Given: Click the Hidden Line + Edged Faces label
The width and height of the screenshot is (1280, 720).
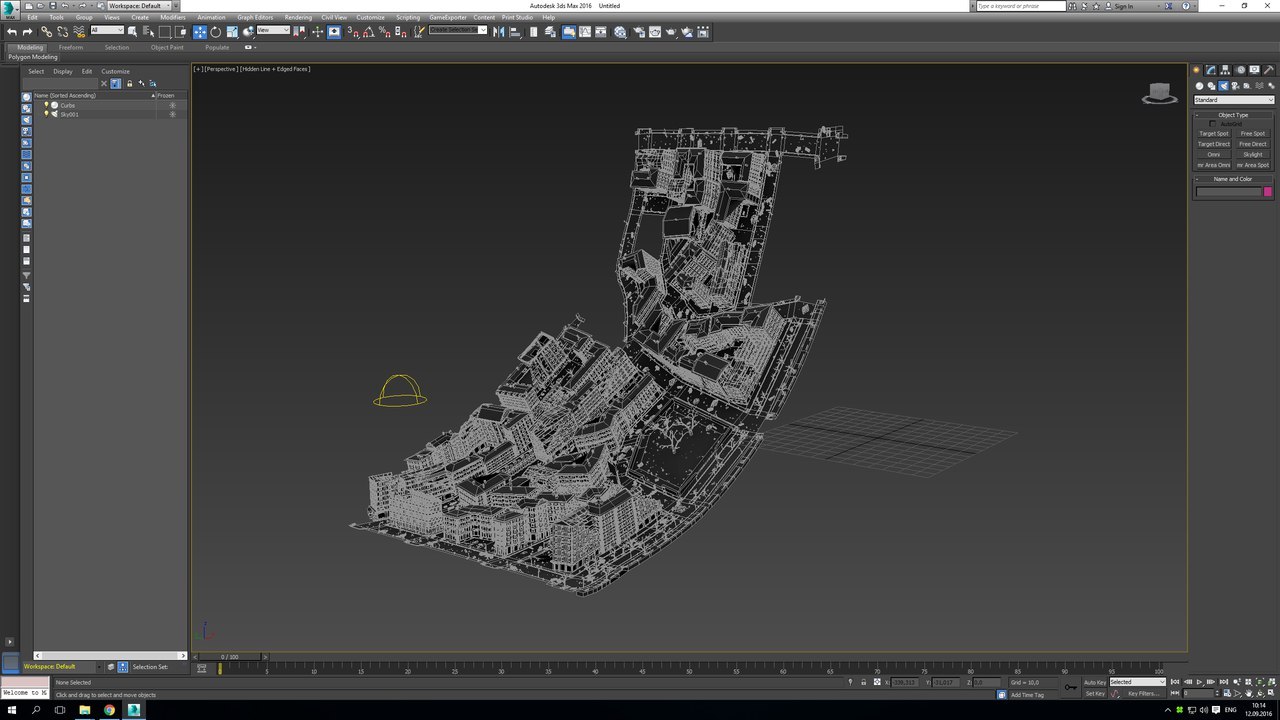Looking at the screenshot, I should (x=276, y=69).
